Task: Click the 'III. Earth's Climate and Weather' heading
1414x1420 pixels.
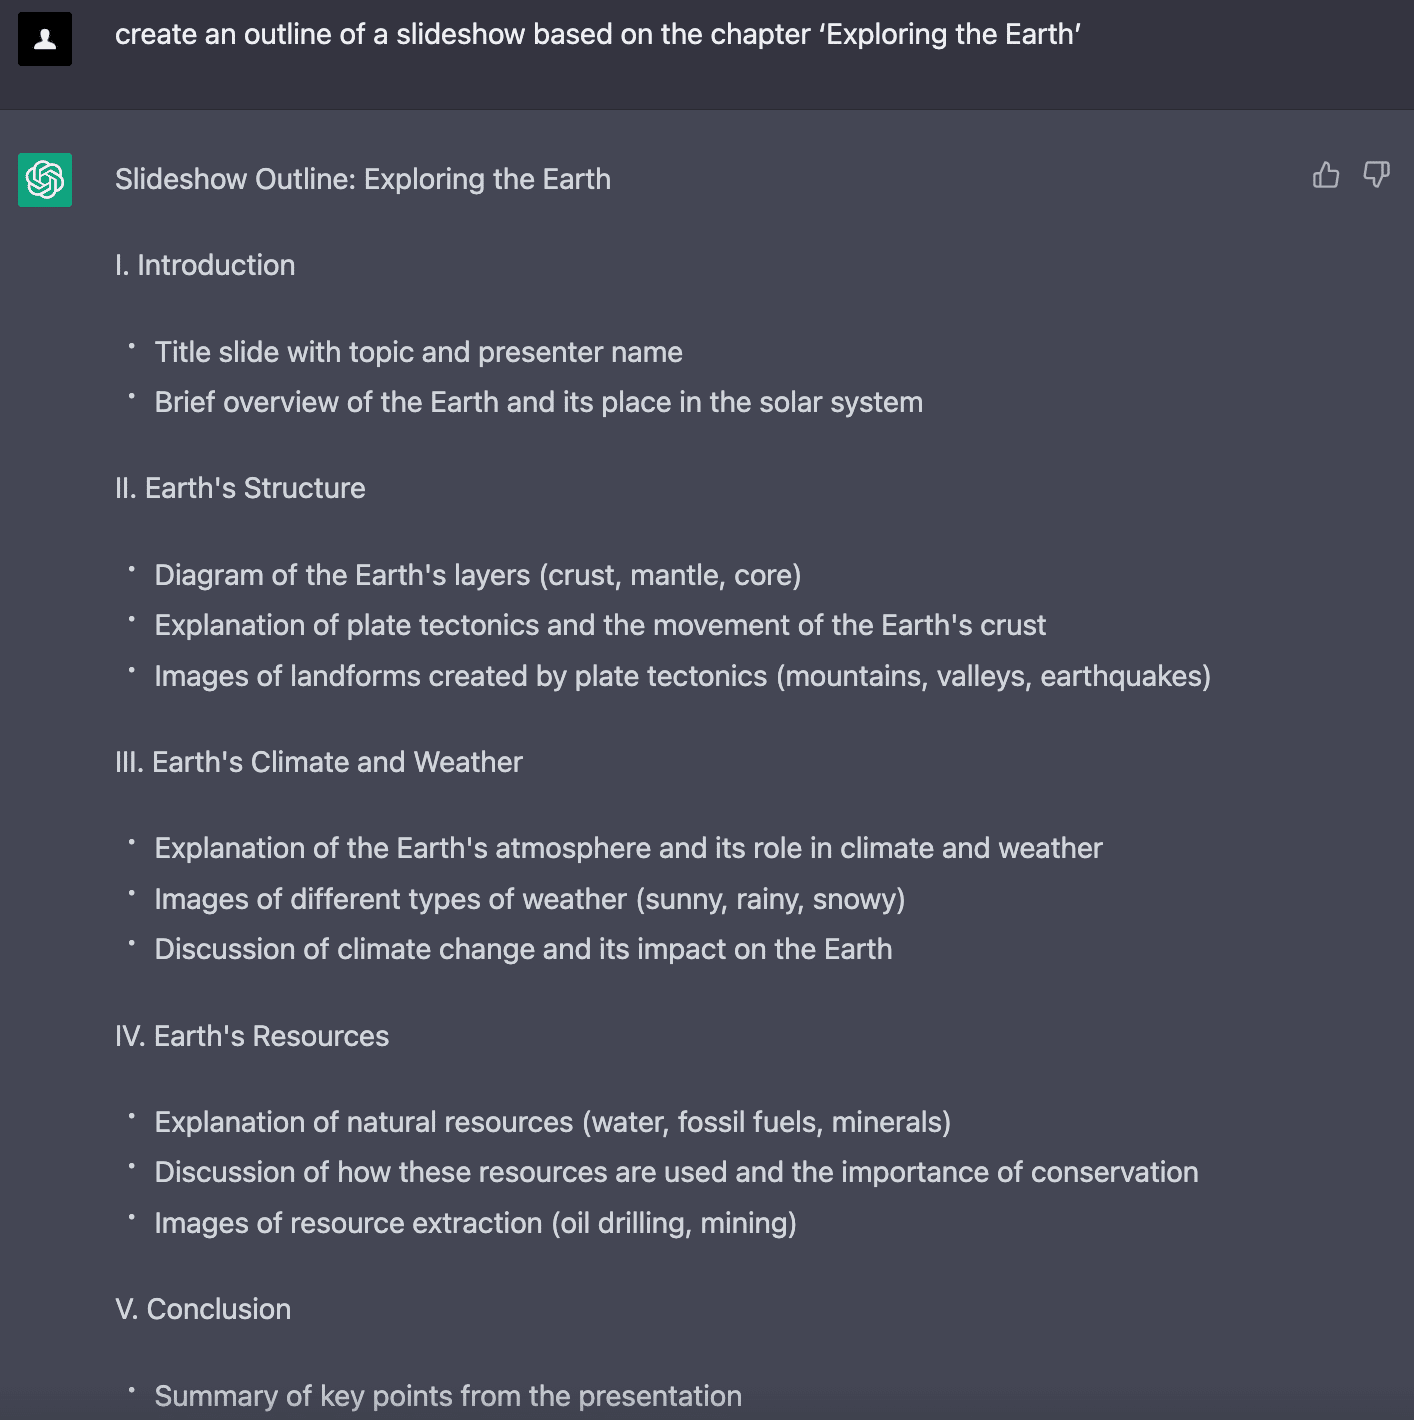Action: coord(318,762)
